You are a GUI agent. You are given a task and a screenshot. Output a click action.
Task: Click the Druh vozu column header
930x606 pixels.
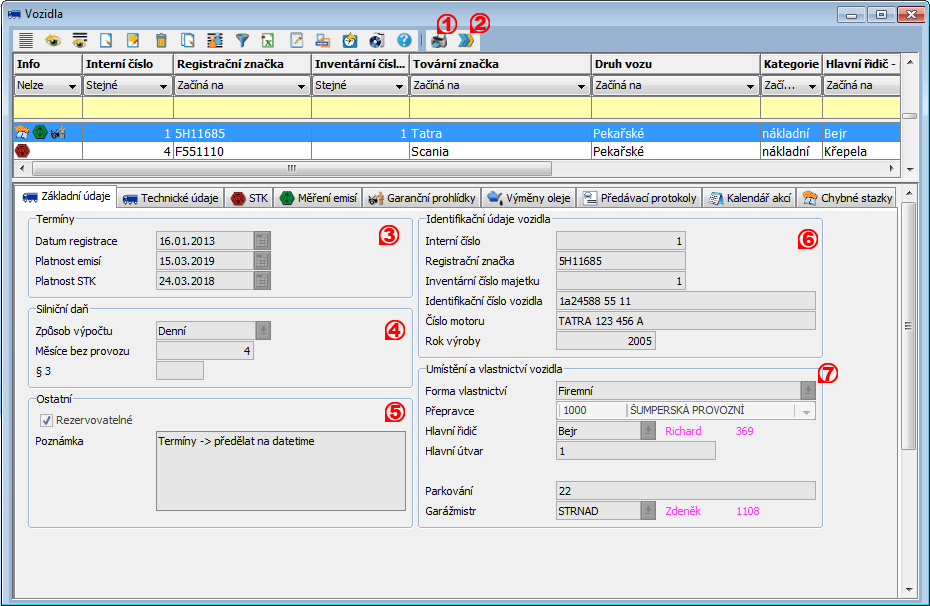point(675,64)
